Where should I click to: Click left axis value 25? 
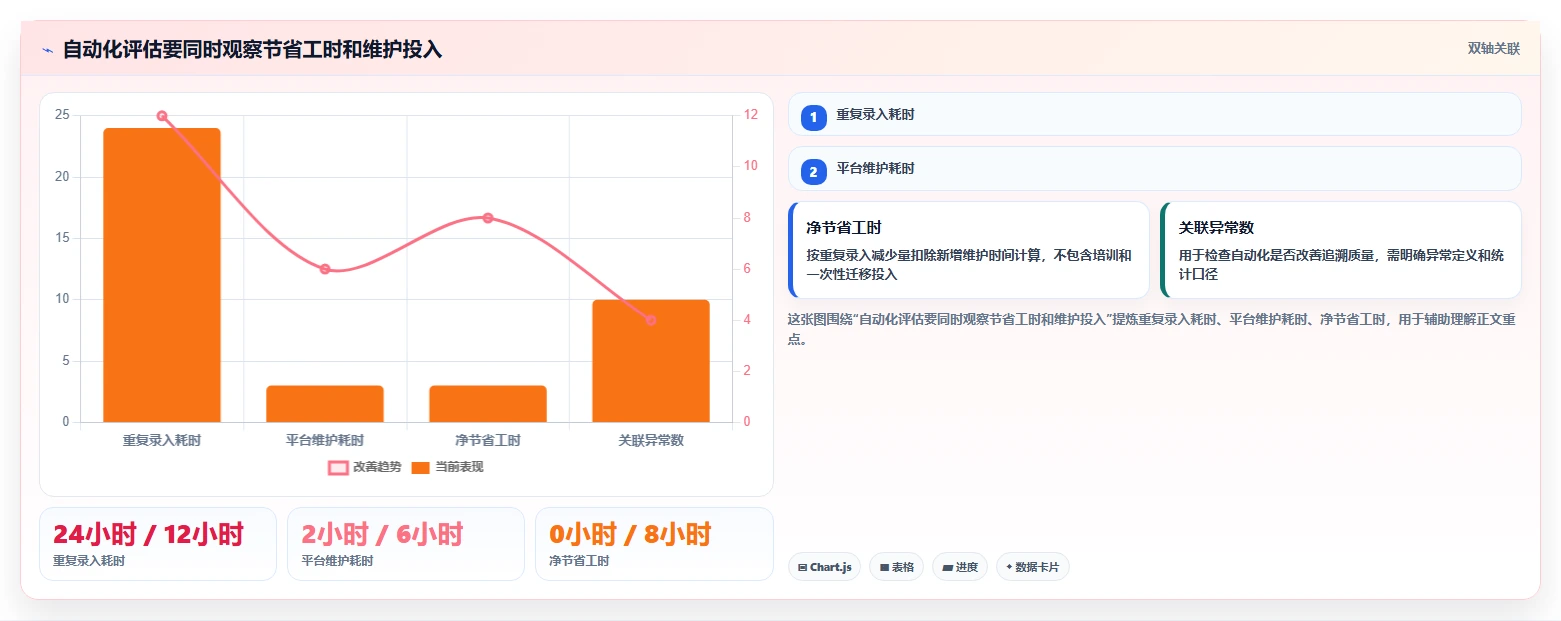click(x=62, y=115)
